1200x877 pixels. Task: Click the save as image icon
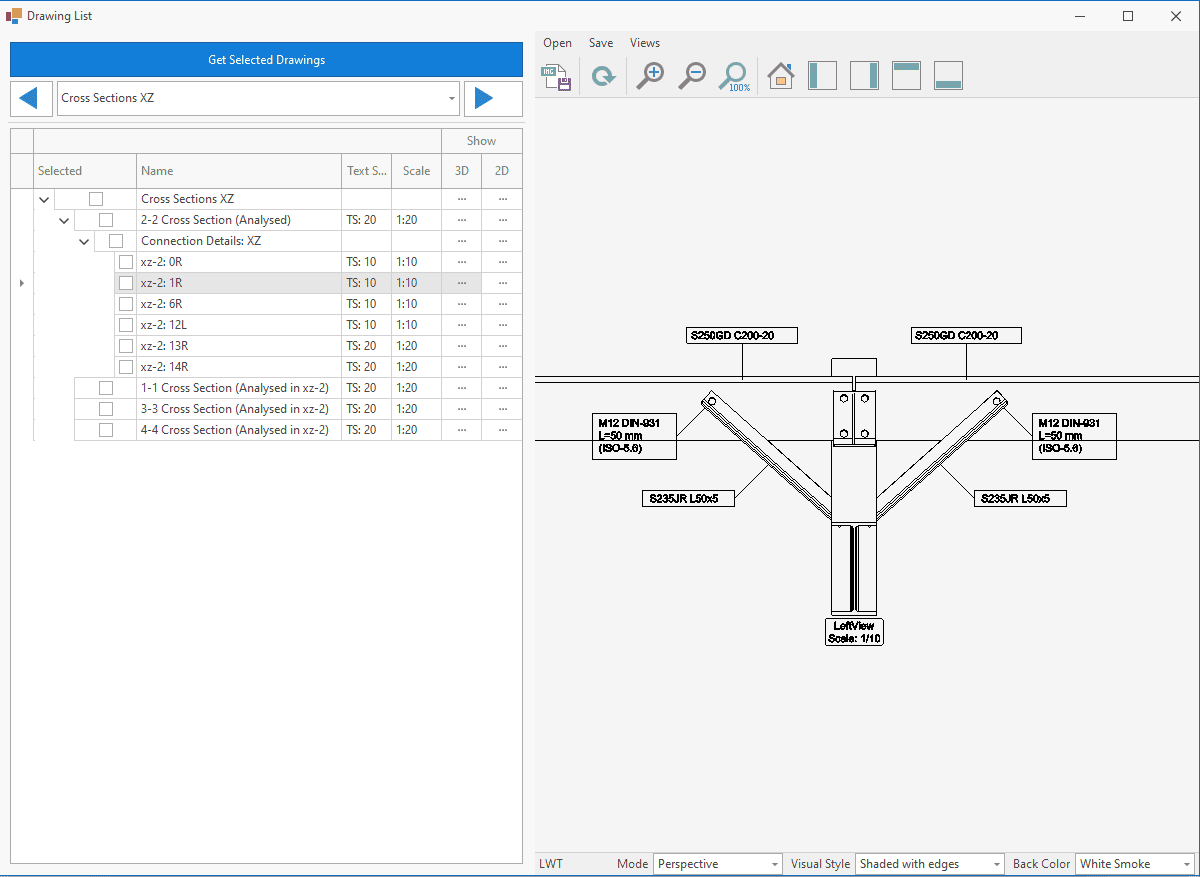click(x=556, y=76)
